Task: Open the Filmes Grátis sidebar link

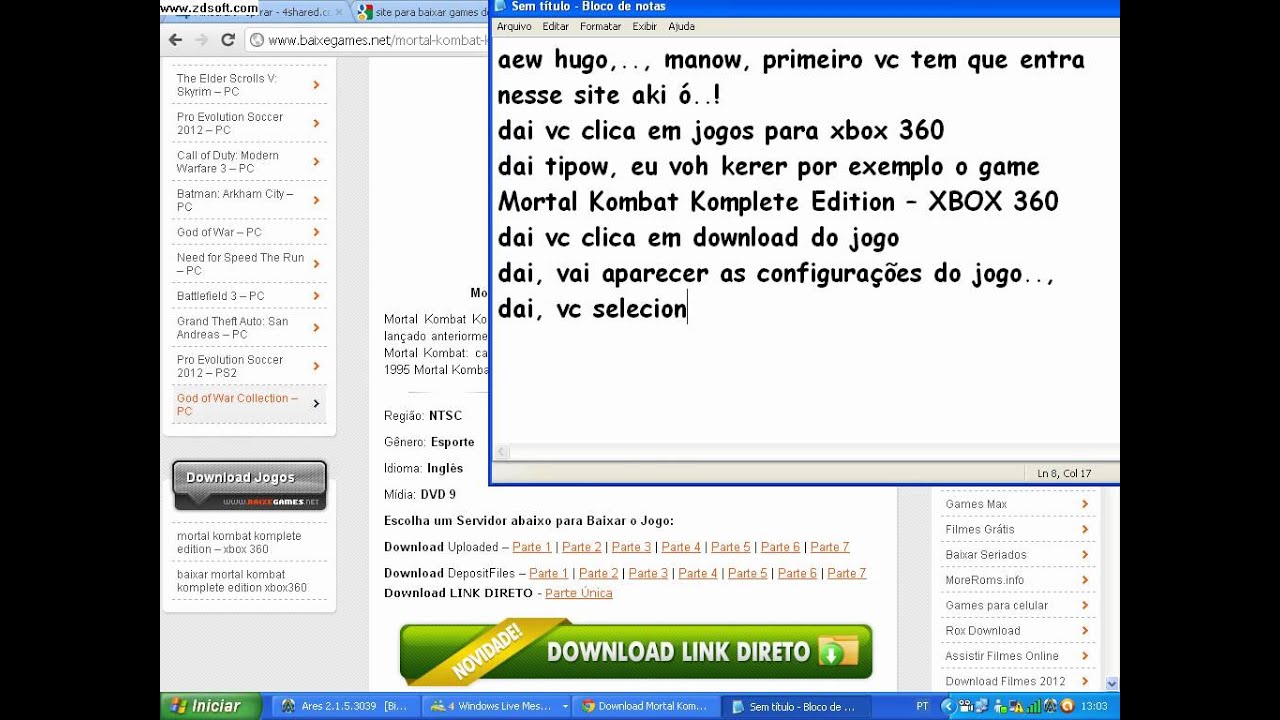Action: pos(980,529)
